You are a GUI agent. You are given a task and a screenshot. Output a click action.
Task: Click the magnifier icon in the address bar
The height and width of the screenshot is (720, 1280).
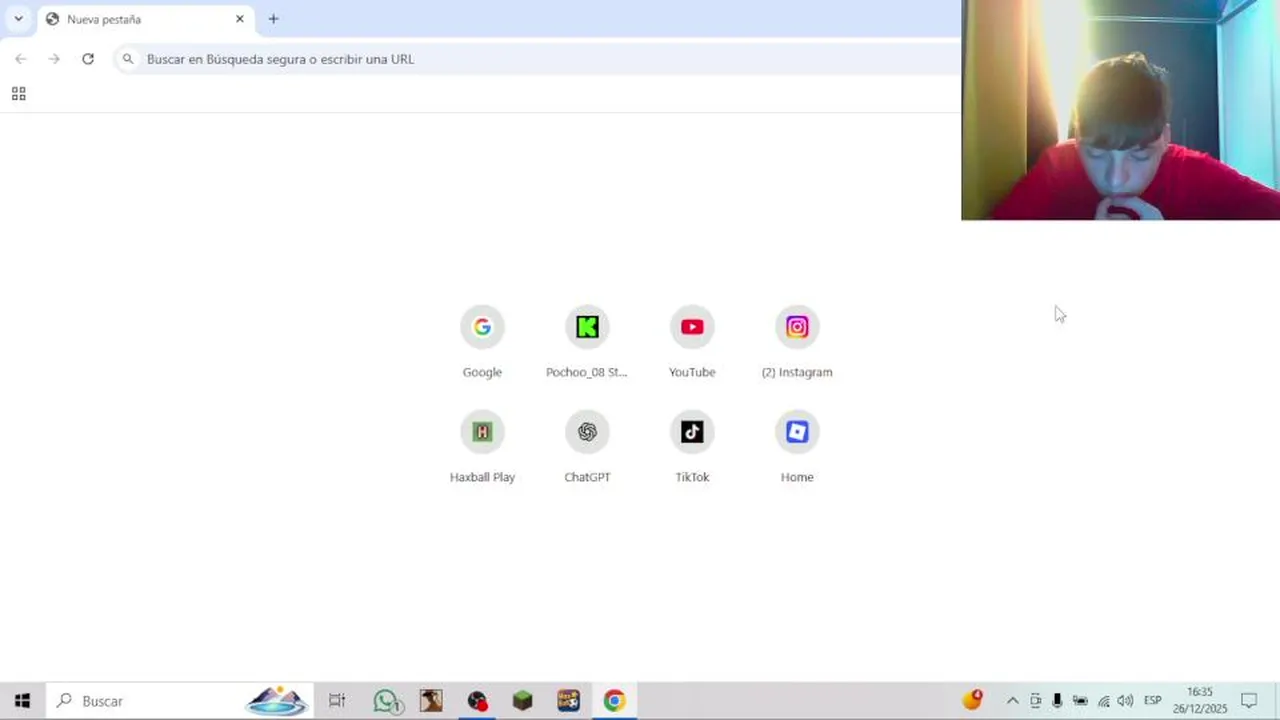128,59
